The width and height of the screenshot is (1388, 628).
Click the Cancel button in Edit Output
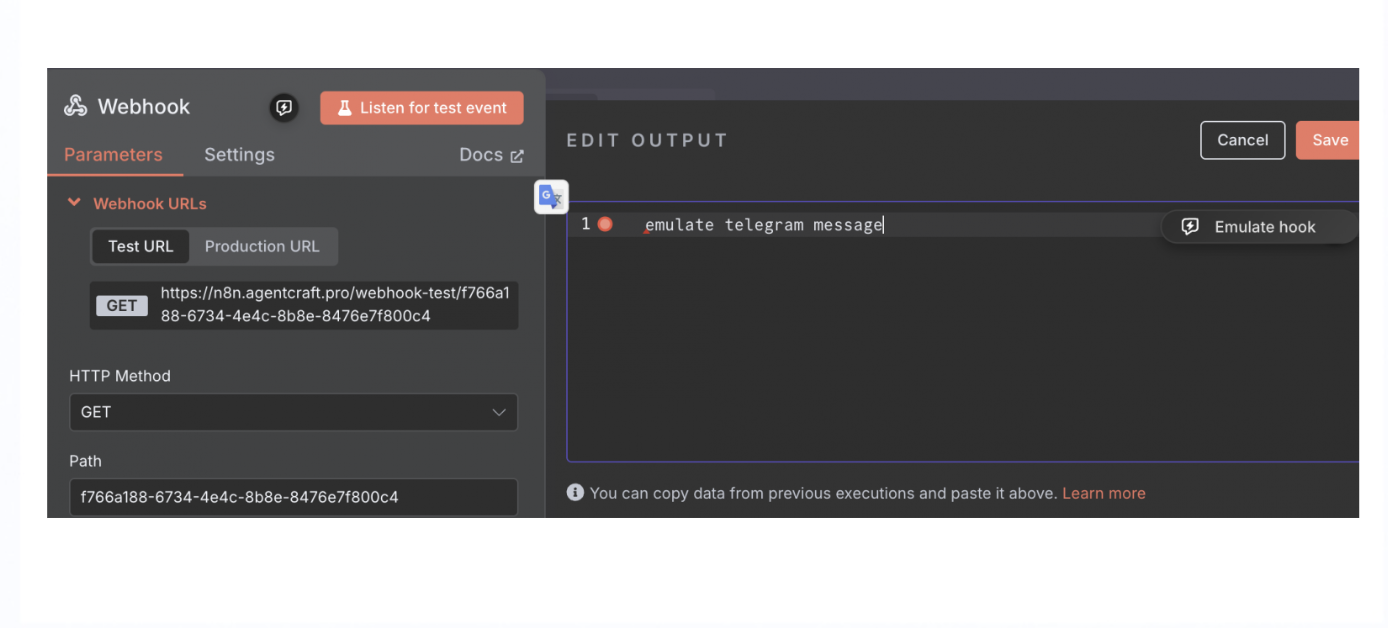click(1242, 140)
